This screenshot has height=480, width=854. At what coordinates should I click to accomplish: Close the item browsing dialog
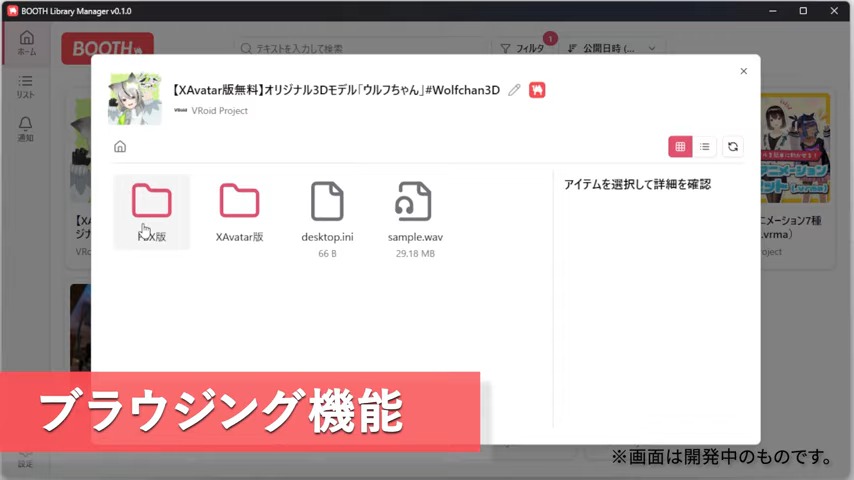[x=743, y=71]
